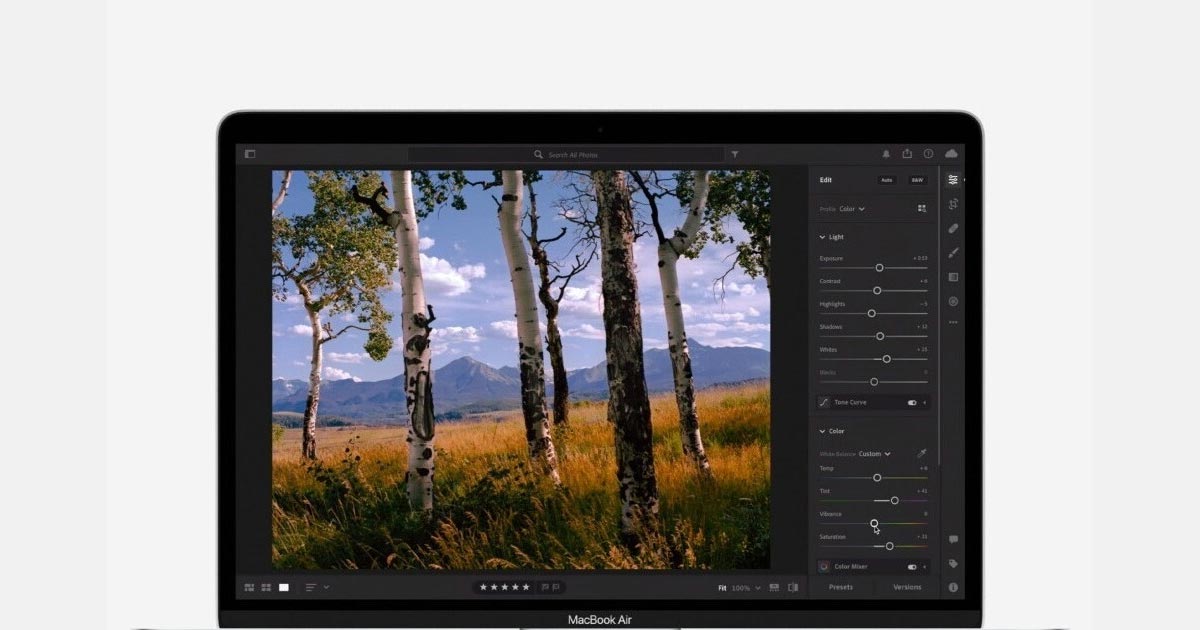The height and width of the screenshot is (630, 1200).
Task: Open the cloud sync status icon
Action: [x=951, y=154]
